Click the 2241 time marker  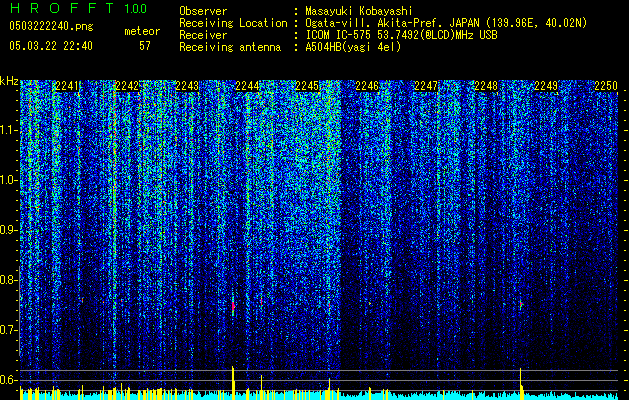coord(67,86)
